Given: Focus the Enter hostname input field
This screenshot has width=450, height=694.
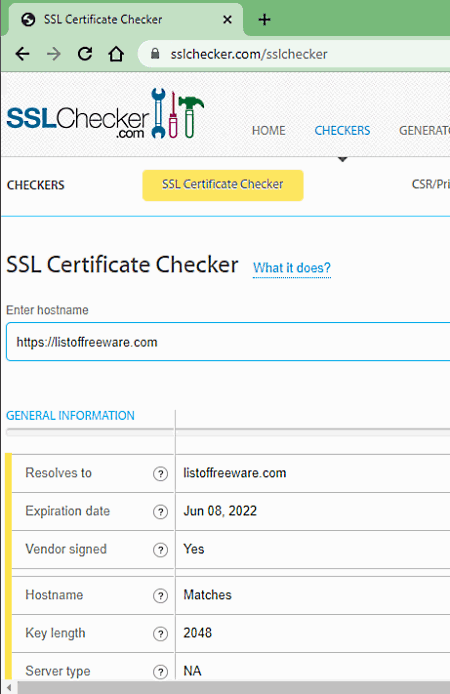Looking at the screenshot, I should pyautogui.click(x=228, y=342).
